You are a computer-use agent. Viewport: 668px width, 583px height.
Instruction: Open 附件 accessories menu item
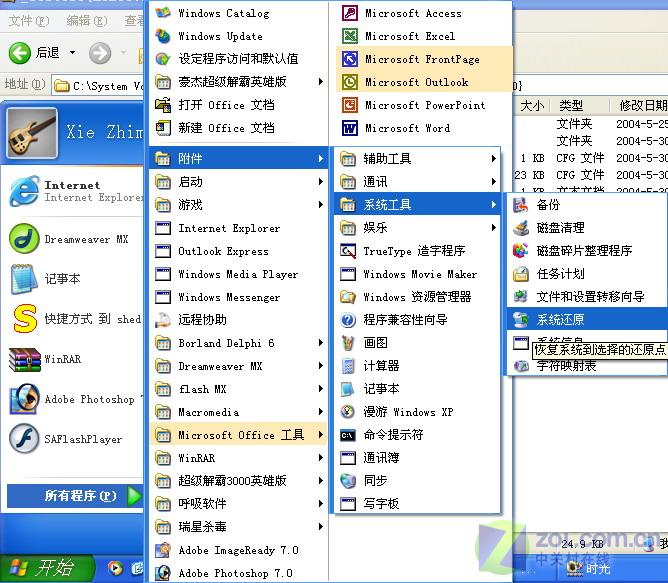[x=239, y=159]
